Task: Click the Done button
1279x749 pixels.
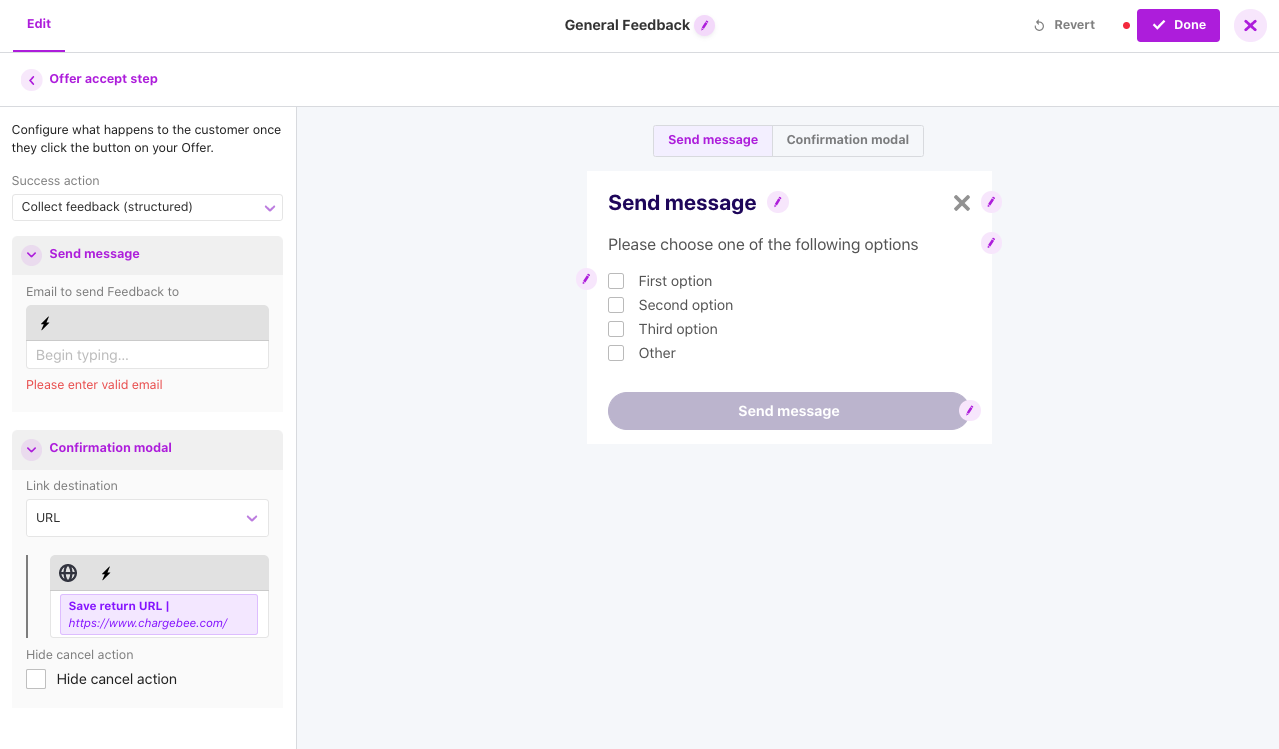Action: (1178, 25)
